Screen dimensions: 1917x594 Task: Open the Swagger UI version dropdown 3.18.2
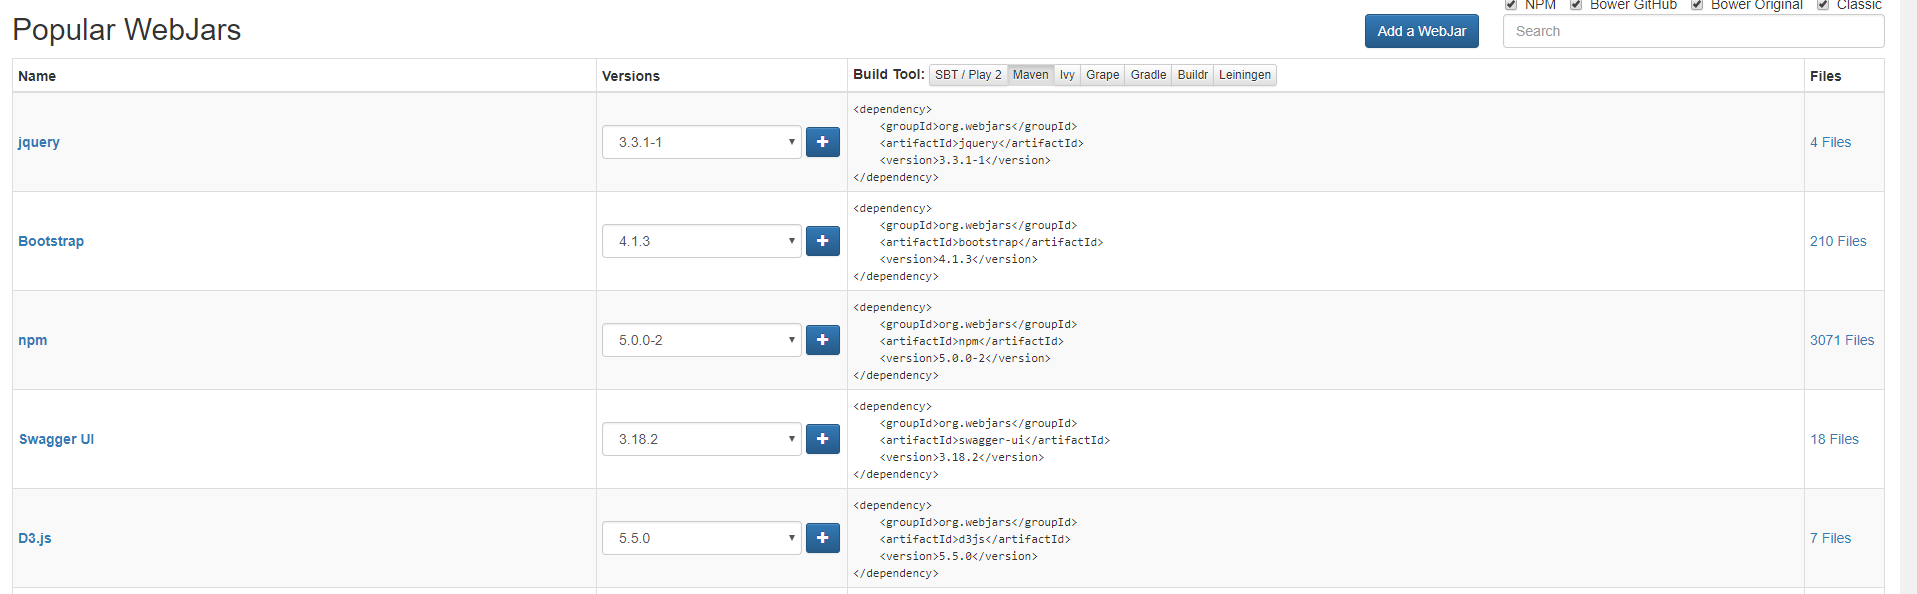[x=702, y=439]
